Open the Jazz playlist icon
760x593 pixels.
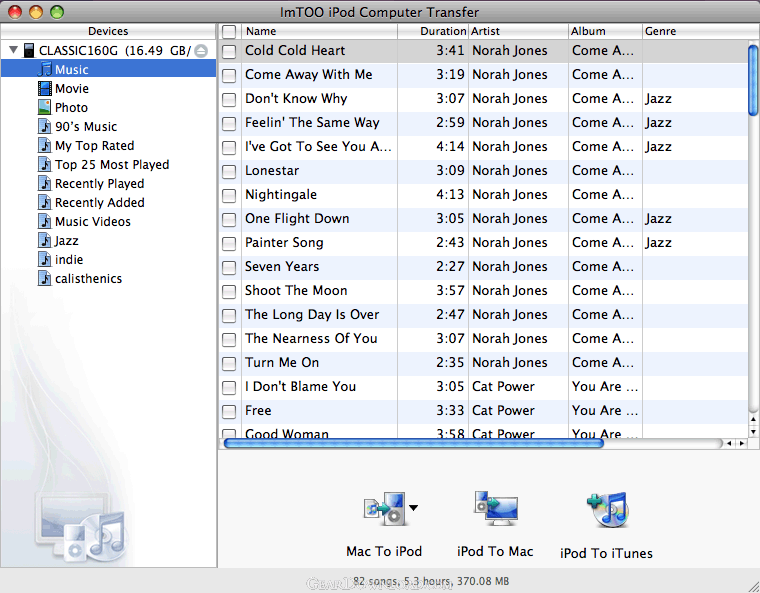coord(45,241)
